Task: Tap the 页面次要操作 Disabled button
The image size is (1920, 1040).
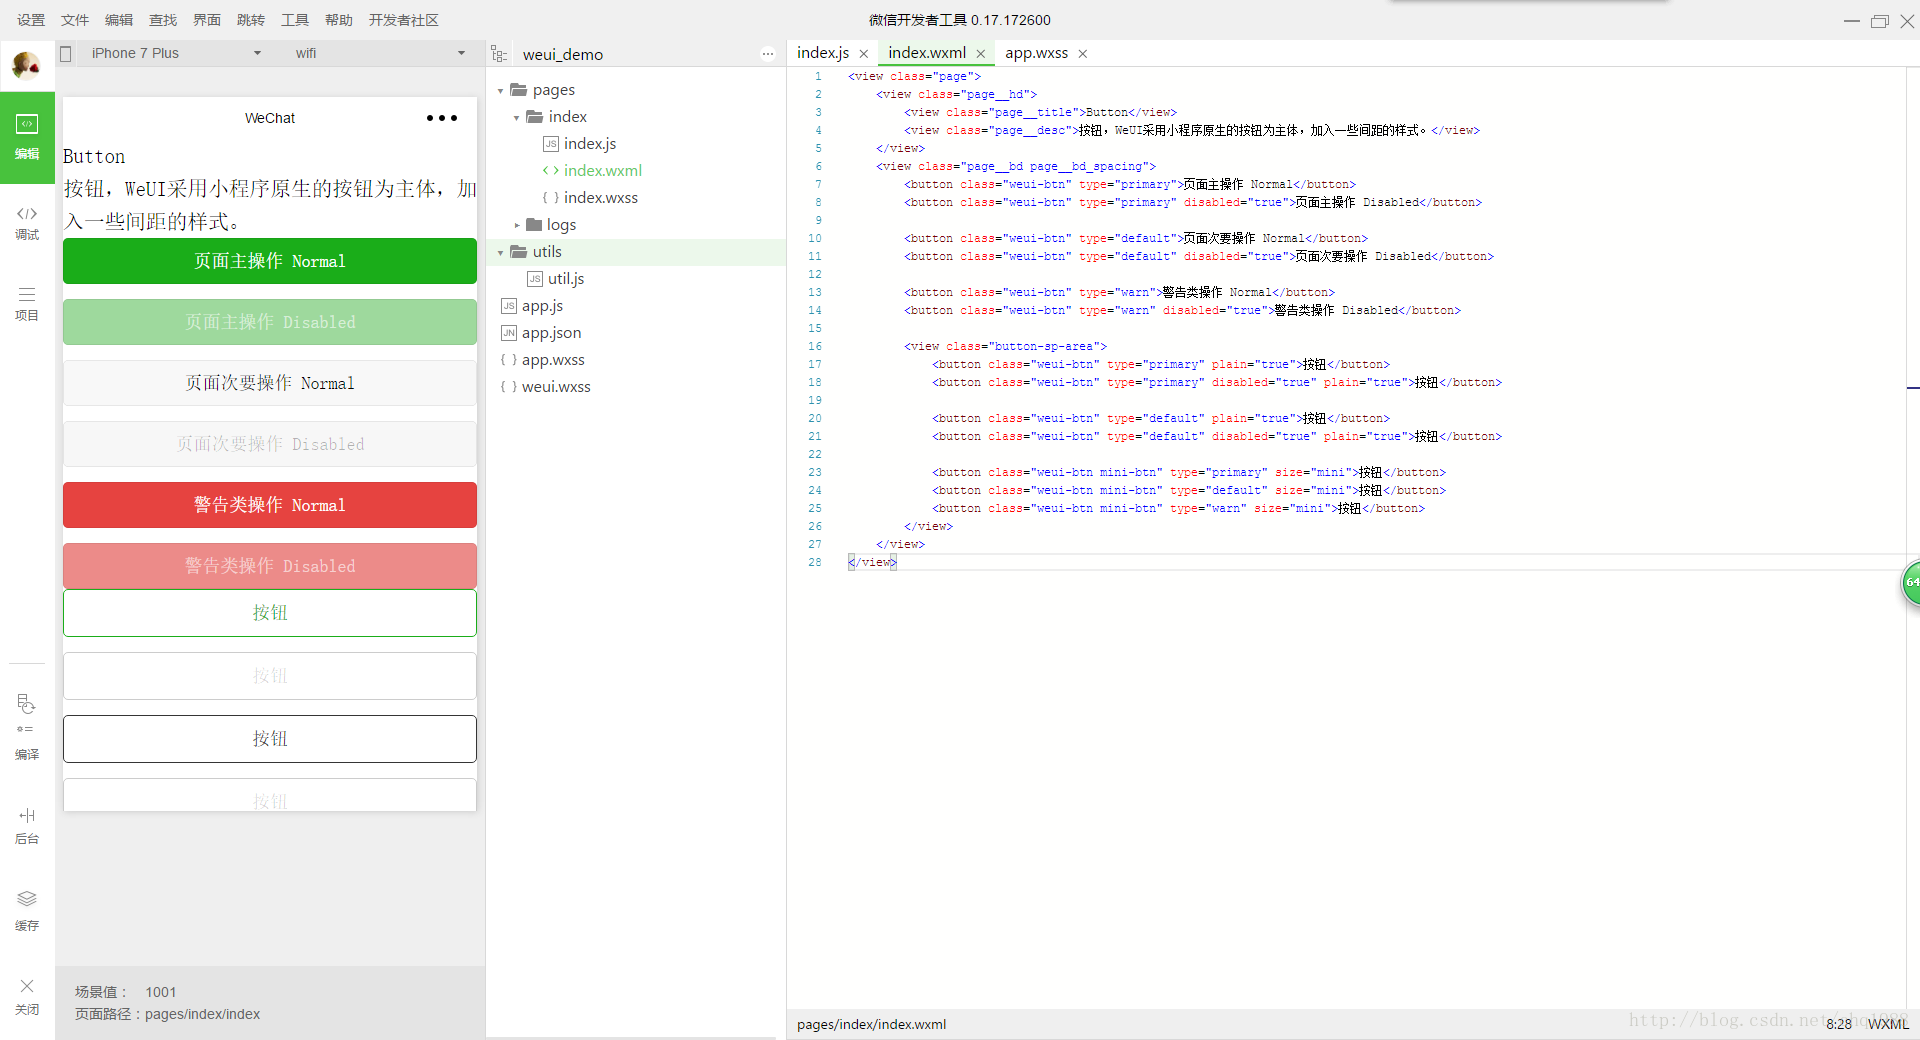Action: coord(270,444)
